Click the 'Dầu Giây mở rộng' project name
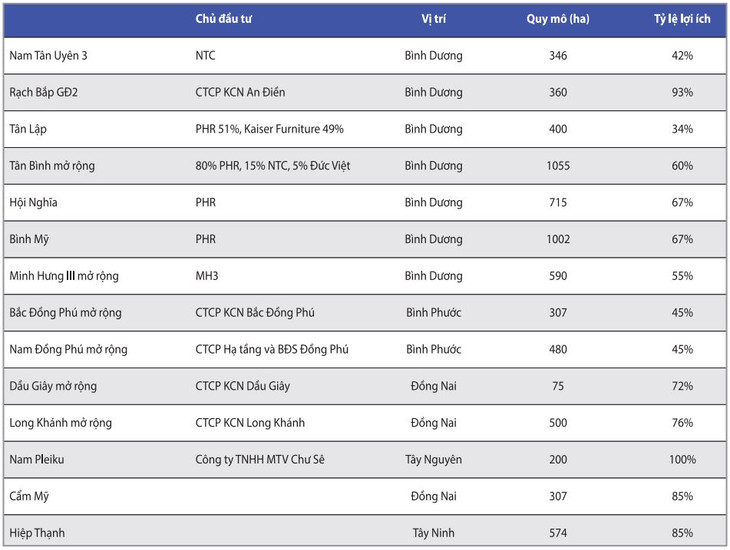The width and height of the screenshot is (730, 550). click(53, 386)
